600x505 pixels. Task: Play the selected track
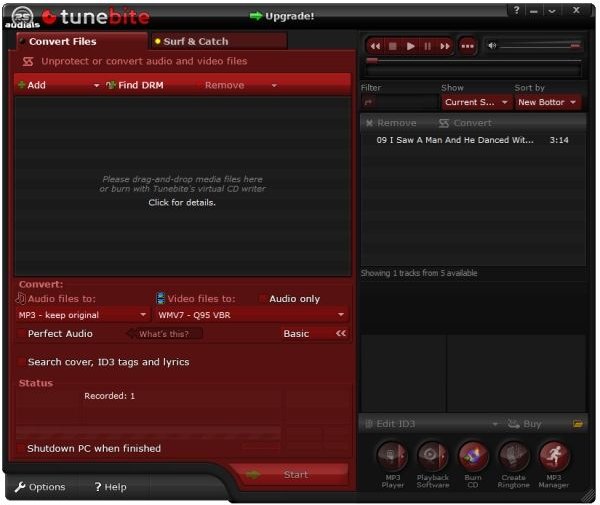point(410,46)
